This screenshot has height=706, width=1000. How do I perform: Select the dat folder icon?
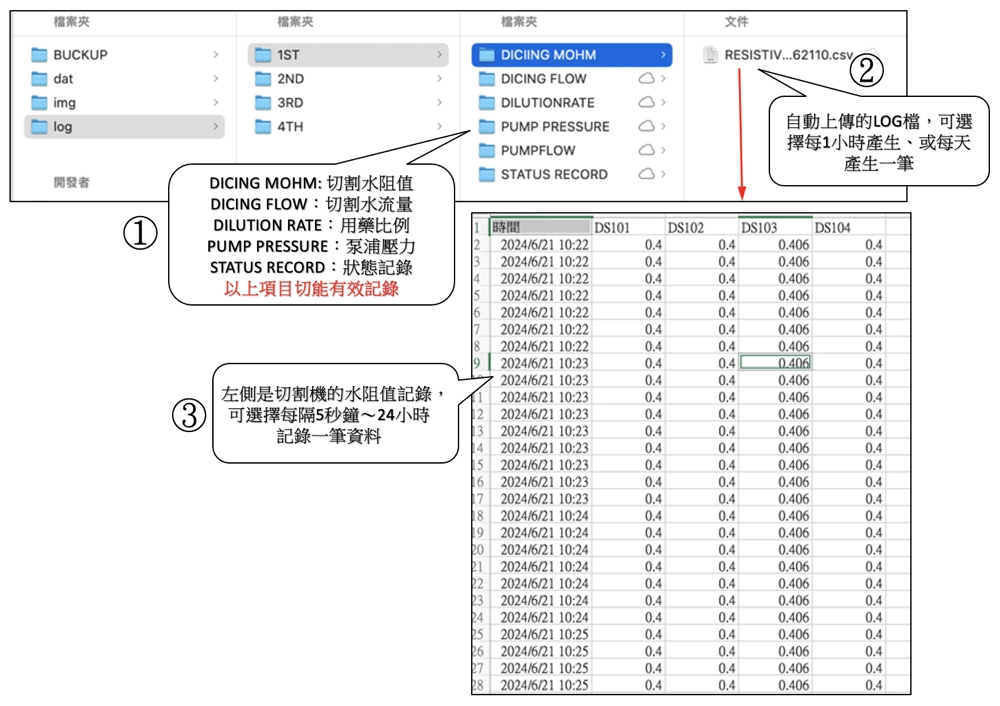tap(40, 79)
